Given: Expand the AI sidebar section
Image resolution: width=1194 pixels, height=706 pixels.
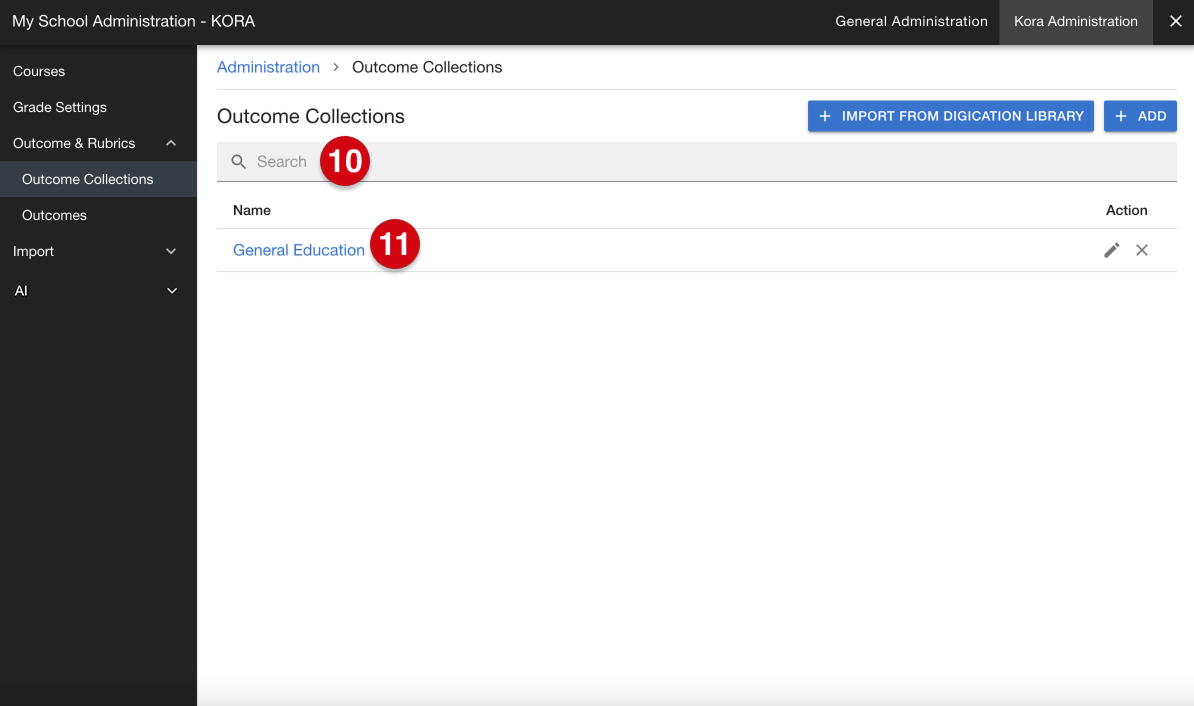Looking at the screenshot, I should 171,291.
